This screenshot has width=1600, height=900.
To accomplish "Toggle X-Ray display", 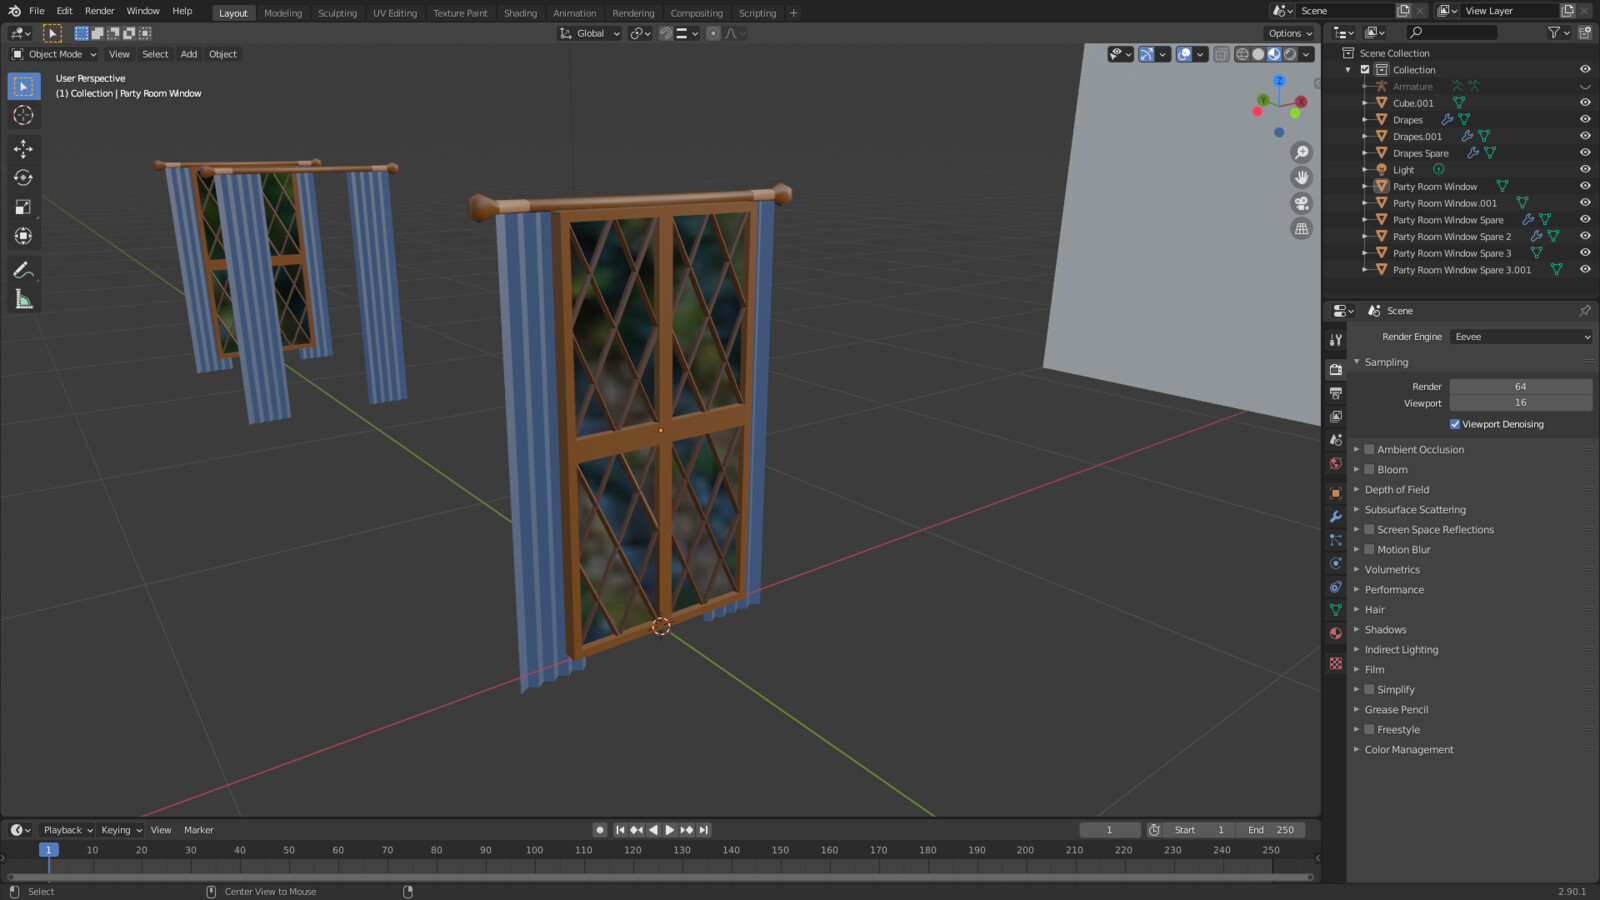I will pyautogui.click(x=1221, y=54).
